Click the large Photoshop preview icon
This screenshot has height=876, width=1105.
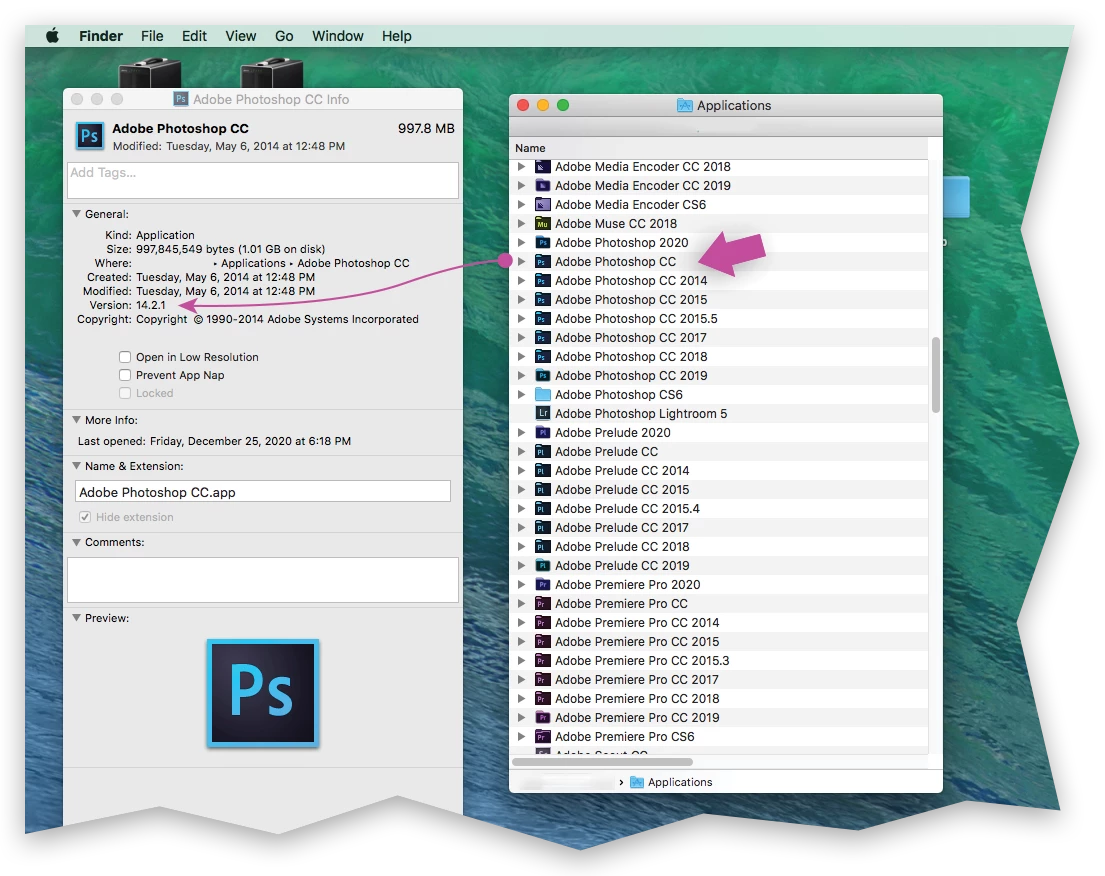click(263, 693)
